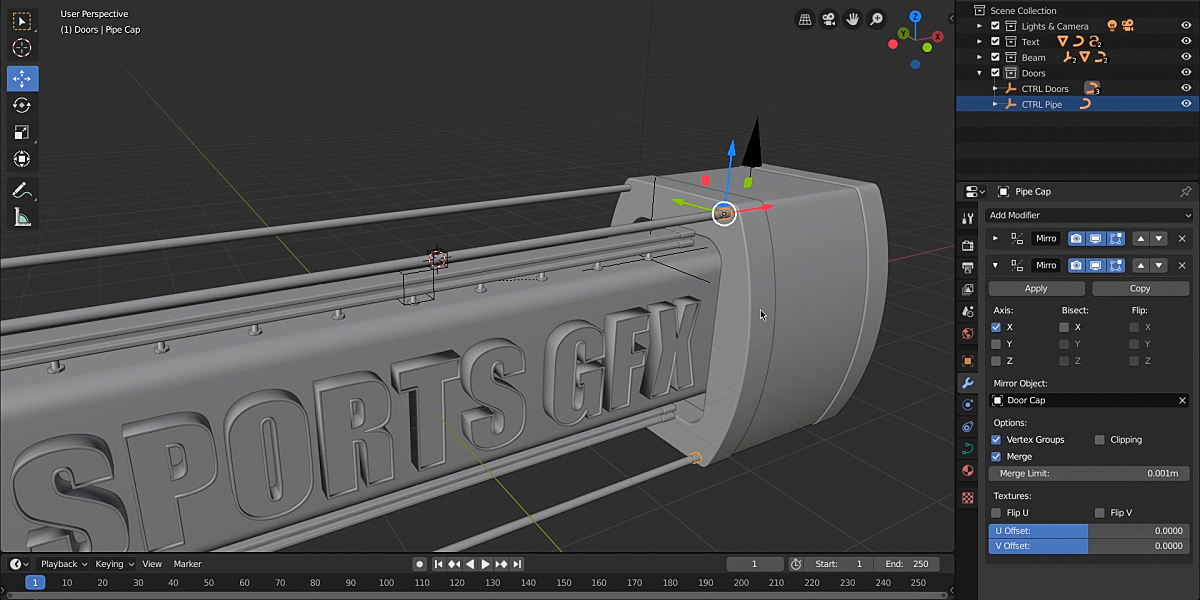Viewport: 1200px width, 600px height.
Task: Click the zoom magnifier icon in viewport header
Action: (x=874, y=19)
